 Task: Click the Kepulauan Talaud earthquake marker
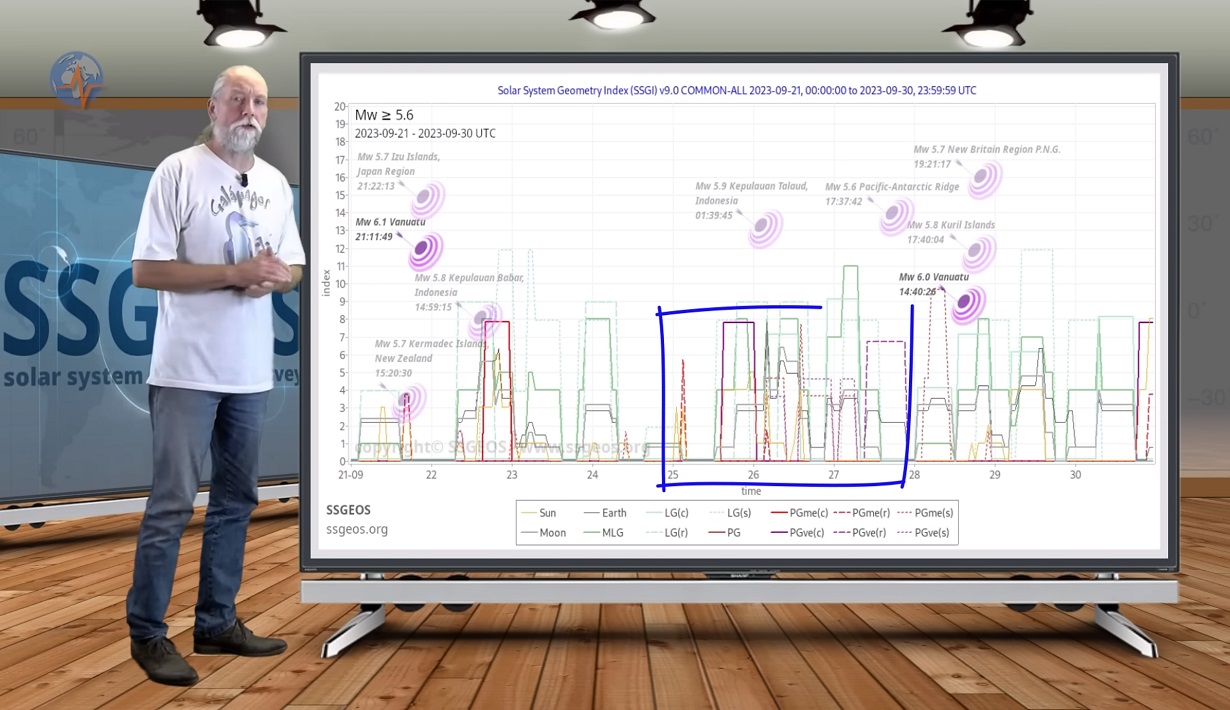766,229
